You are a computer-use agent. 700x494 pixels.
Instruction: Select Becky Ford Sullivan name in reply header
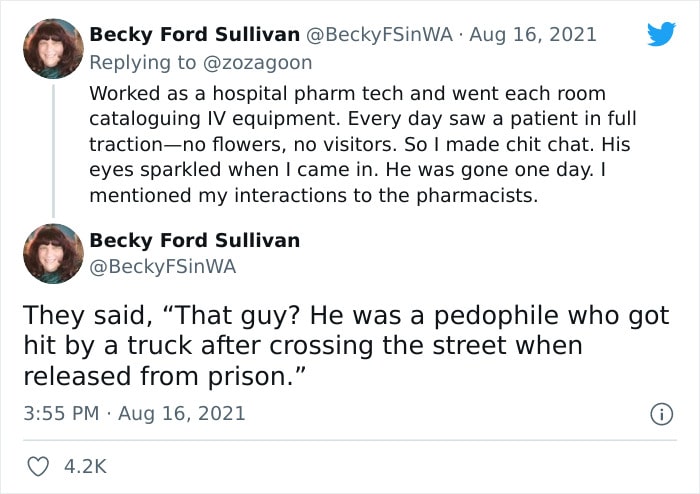[195, 34]
